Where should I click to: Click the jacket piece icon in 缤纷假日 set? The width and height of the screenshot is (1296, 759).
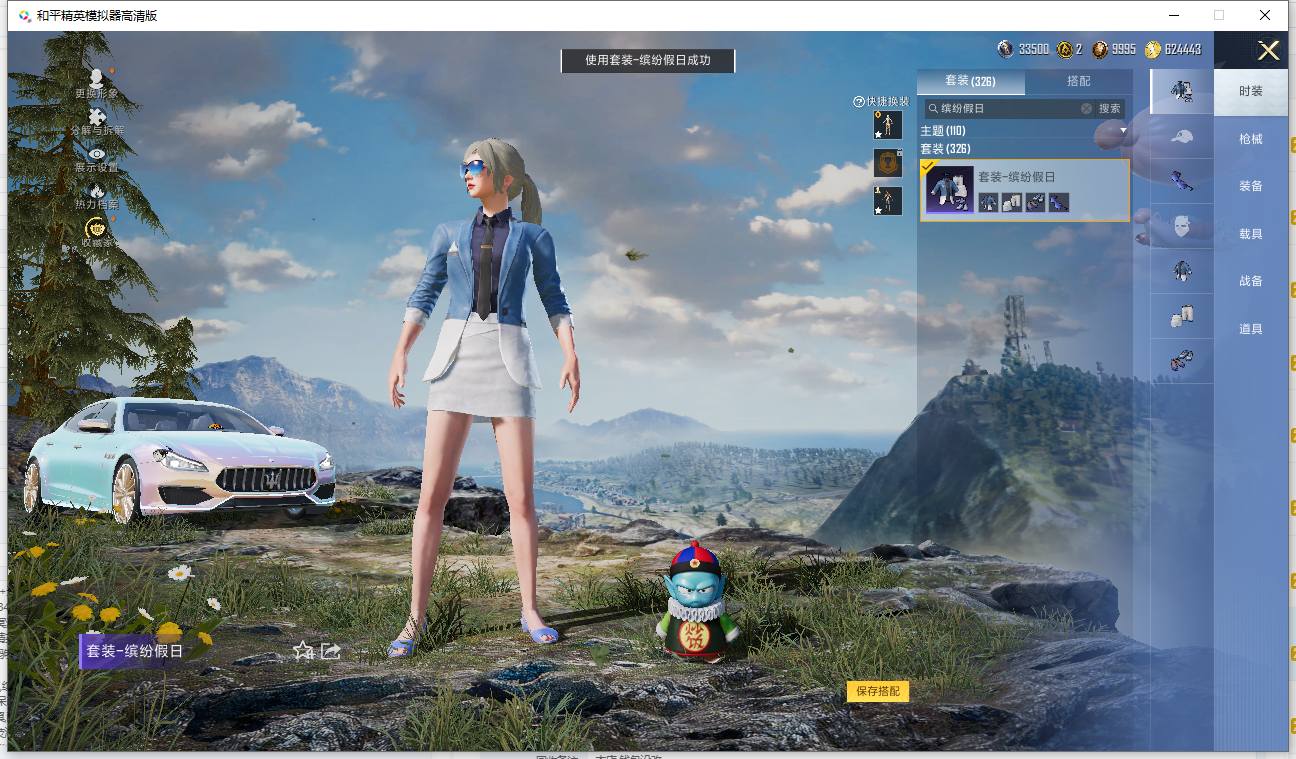tap(988, 202)
